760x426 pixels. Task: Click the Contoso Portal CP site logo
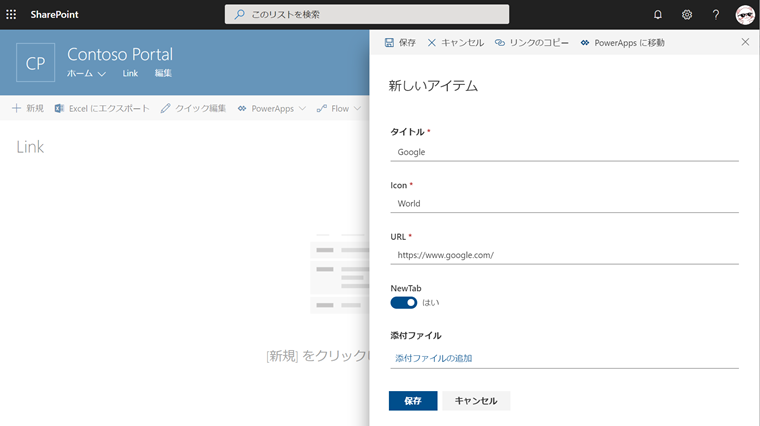tap(35, 63)
